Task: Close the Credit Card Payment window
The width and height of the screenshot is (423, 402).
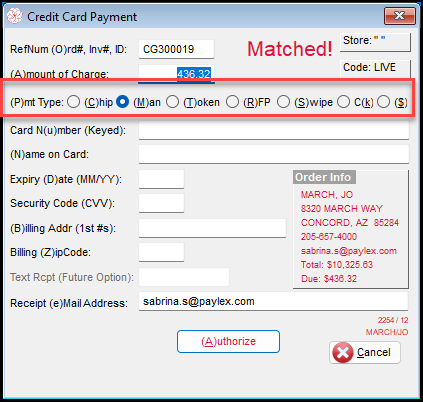Action: pos(400,16)
